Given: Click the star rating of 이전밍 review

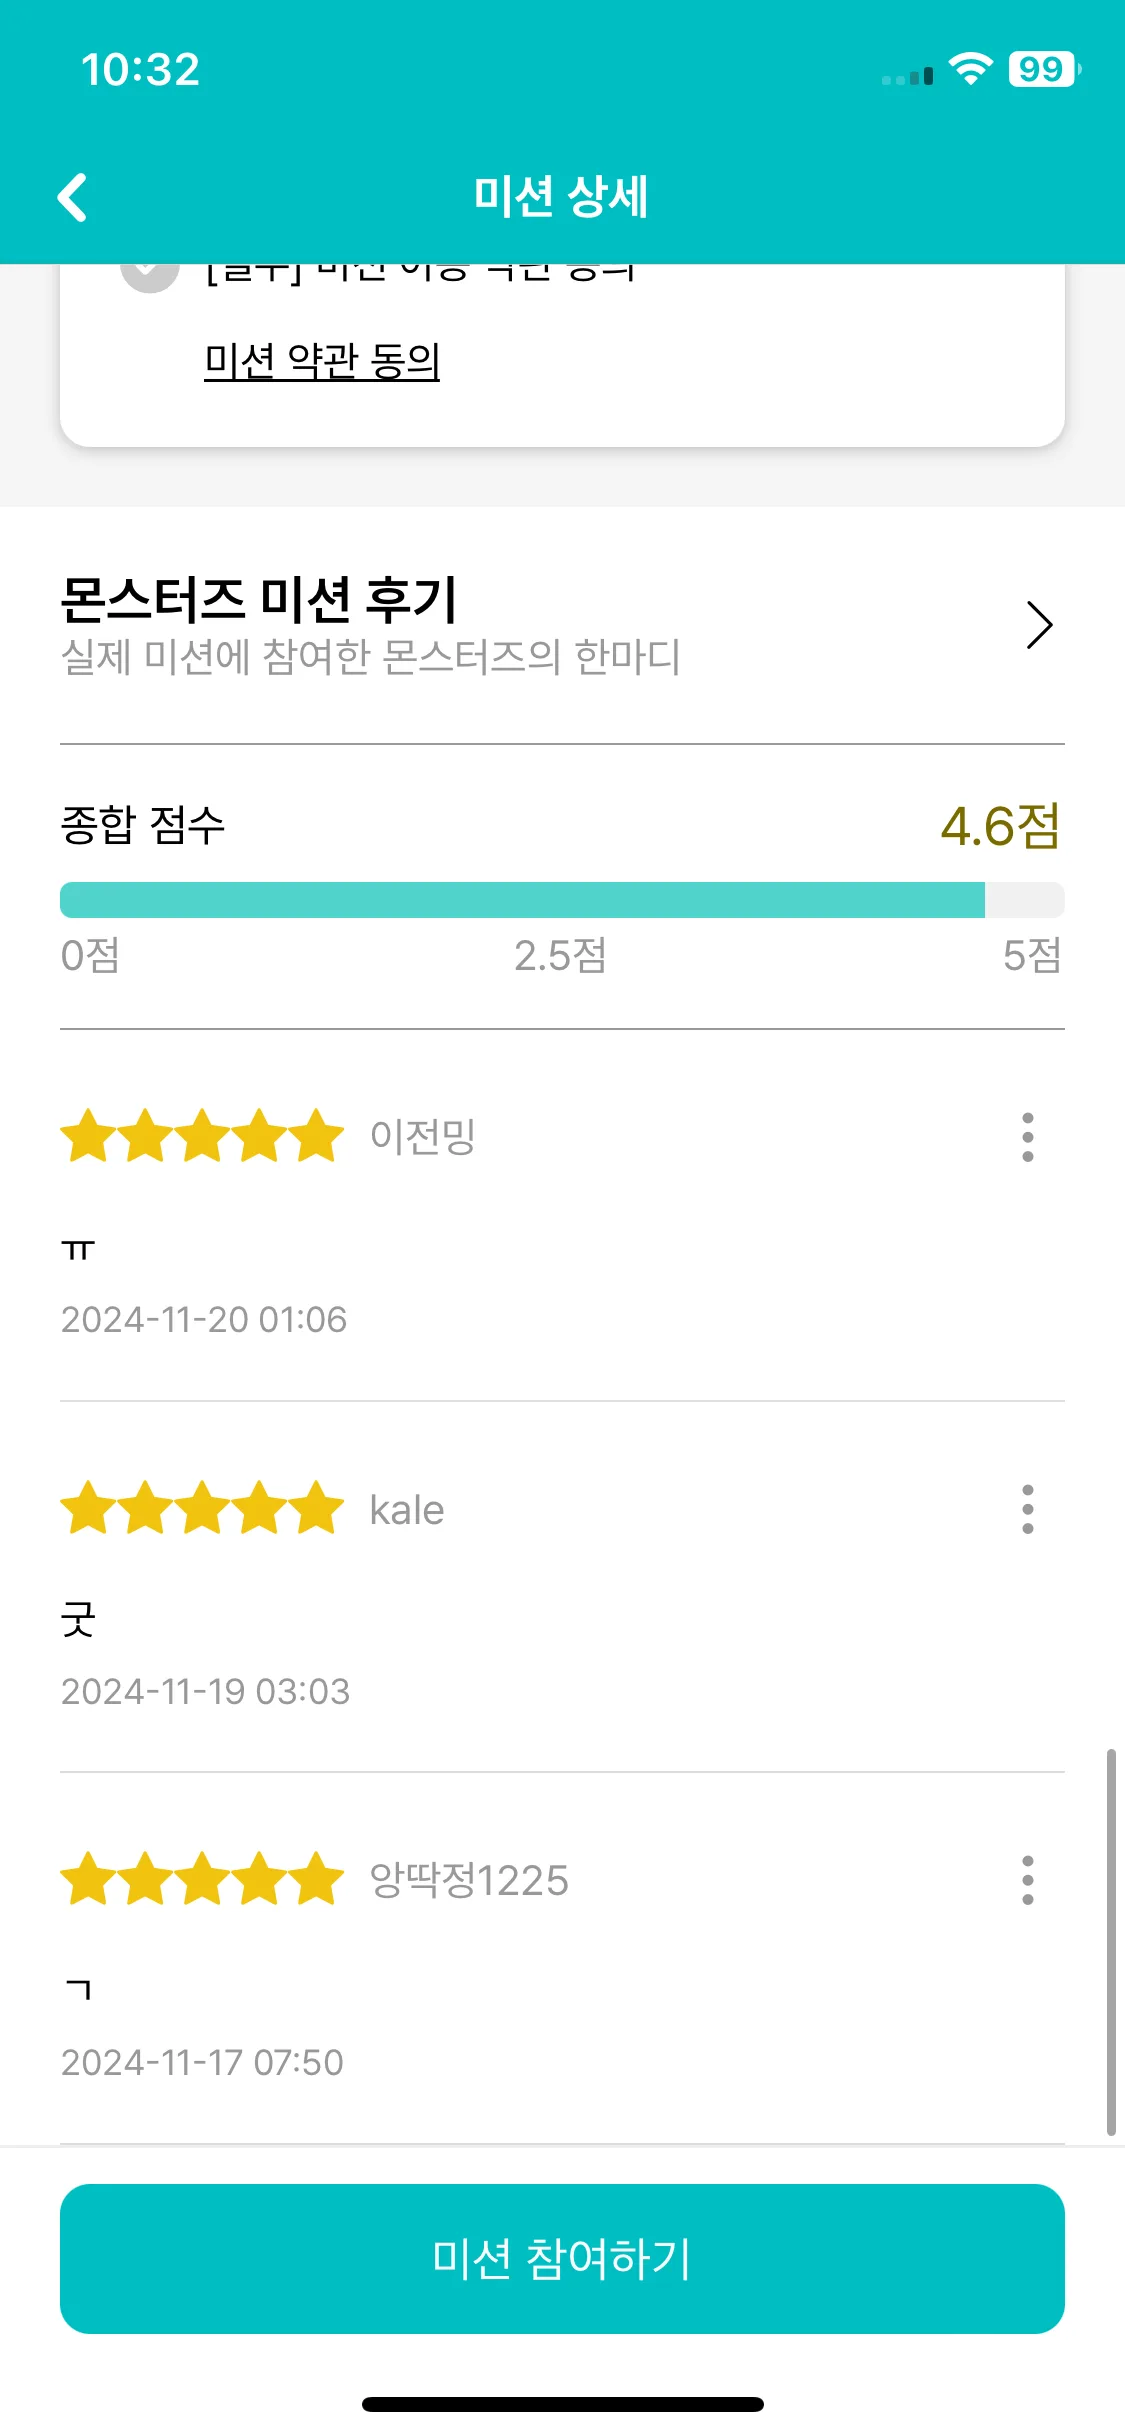Looking at the screenshot, I should pyautogui.click(x=202, y=1136).
